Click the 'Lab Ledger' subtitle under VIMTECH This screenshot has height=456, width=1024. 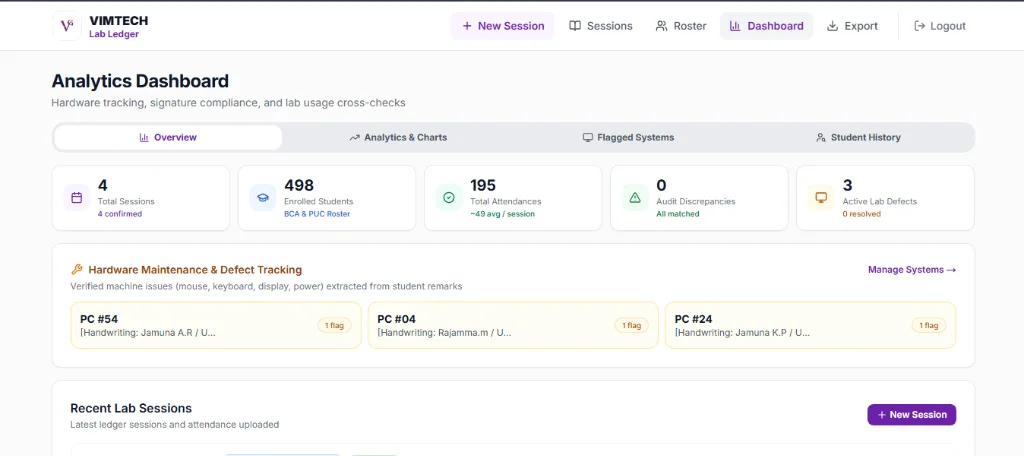[x=114, y=34]
